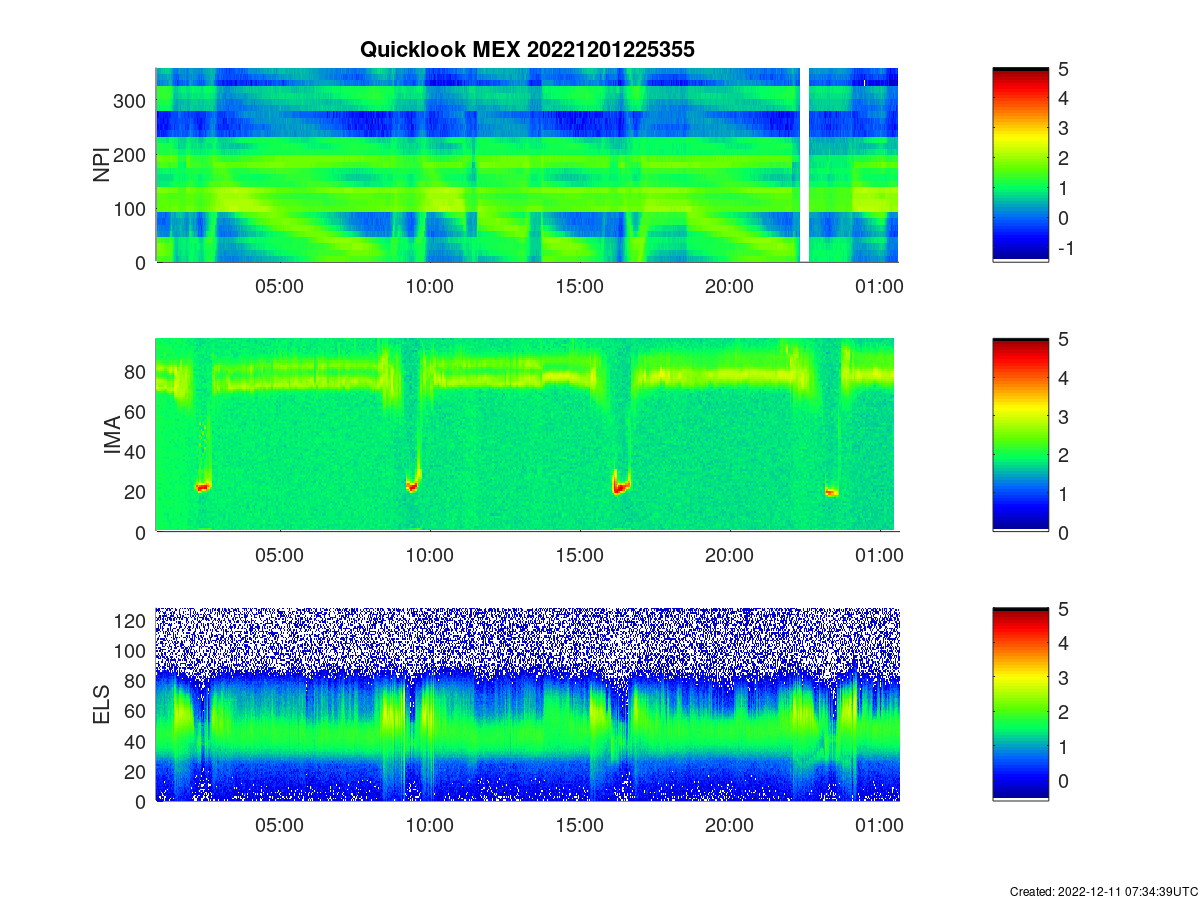1200x900 pixels.
Task: Click the 'Created: 2022-12-11 07:34:39UTC' timestamp
Action: point(1103,891)
